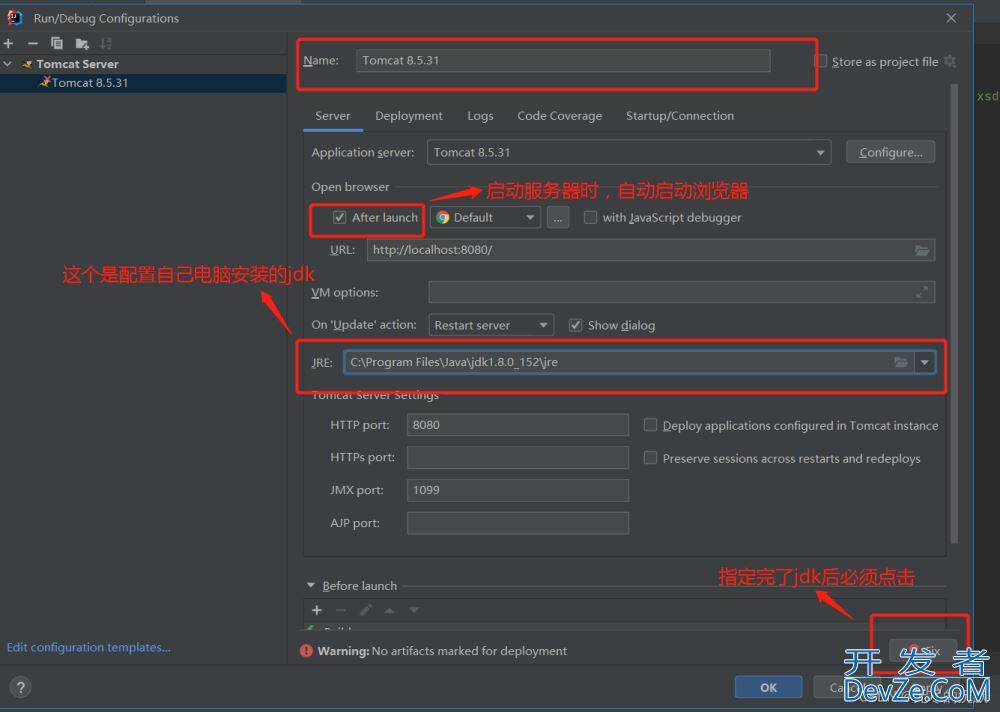Browse for JRE folder icon
1000x712 pixels.
[x=901, y=362]
